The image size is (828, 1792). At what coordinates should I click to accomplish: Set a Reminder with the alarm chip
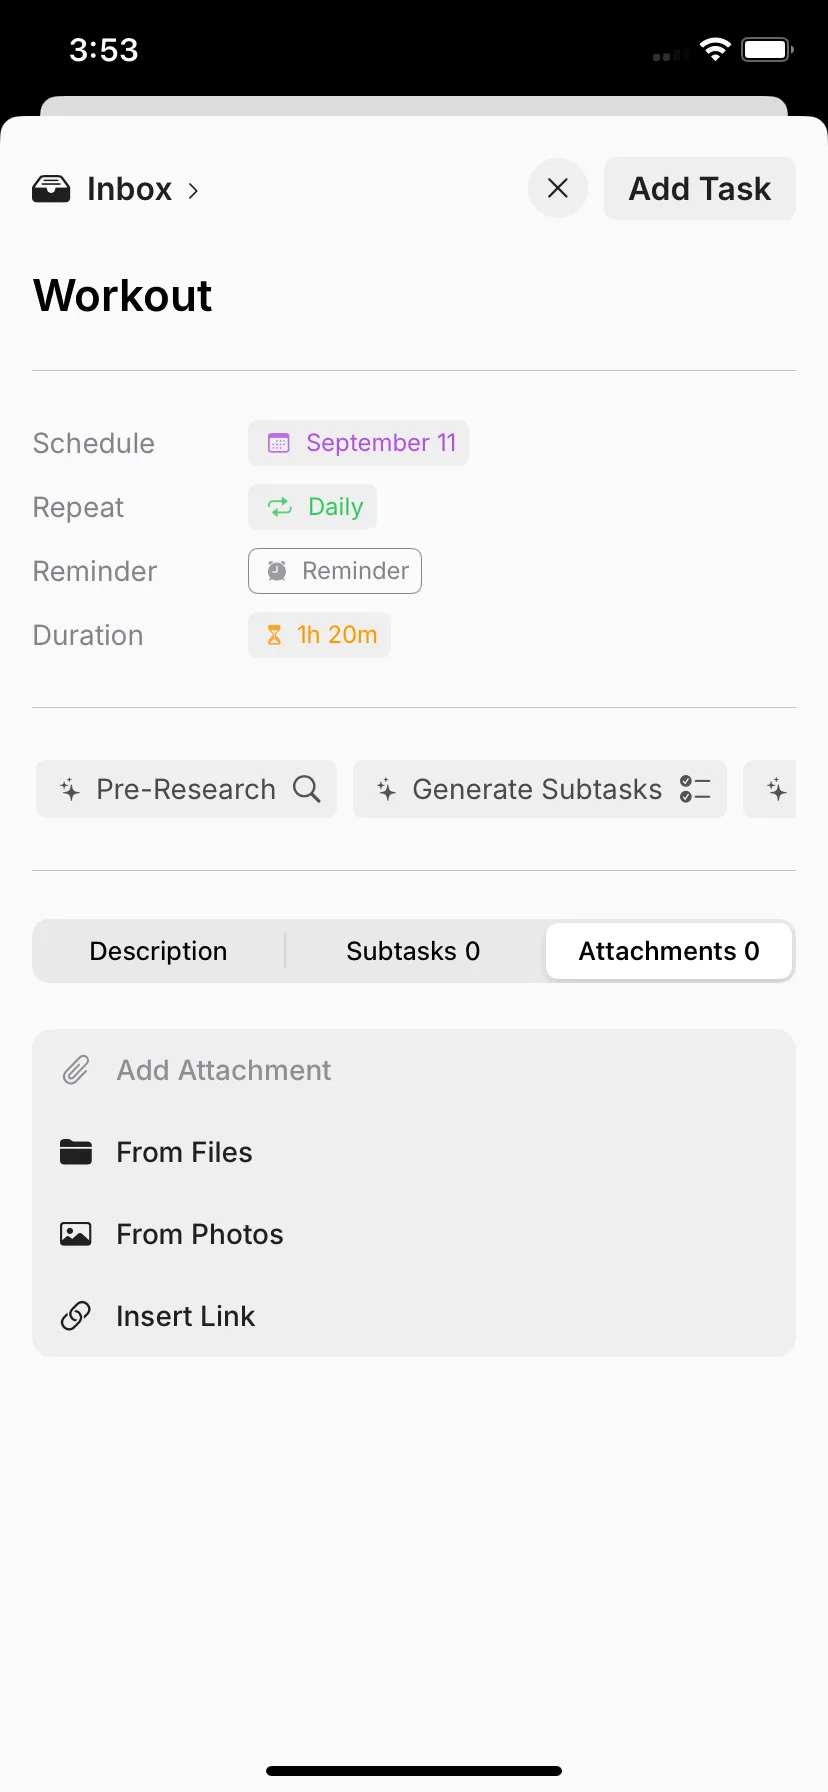tap(335, 571)
